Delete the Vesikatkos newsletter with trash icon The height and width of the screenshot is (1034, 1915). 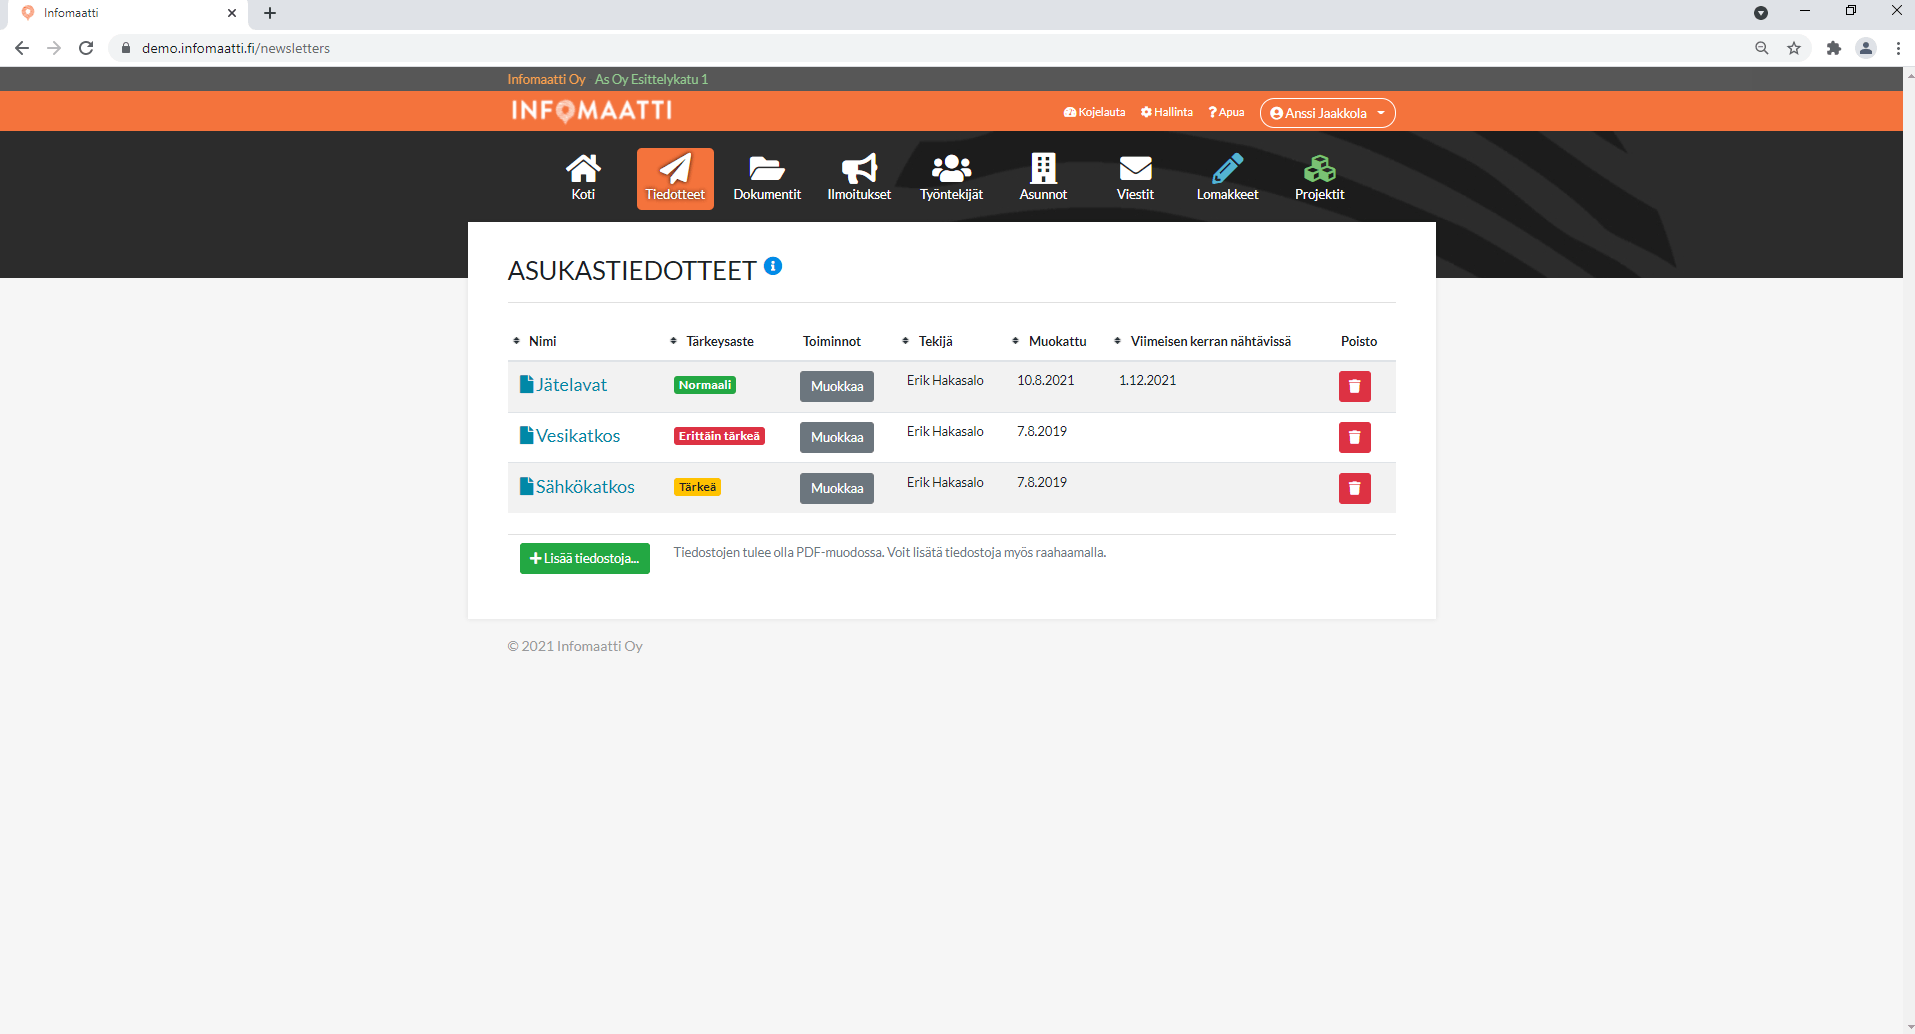(1355, 437)
